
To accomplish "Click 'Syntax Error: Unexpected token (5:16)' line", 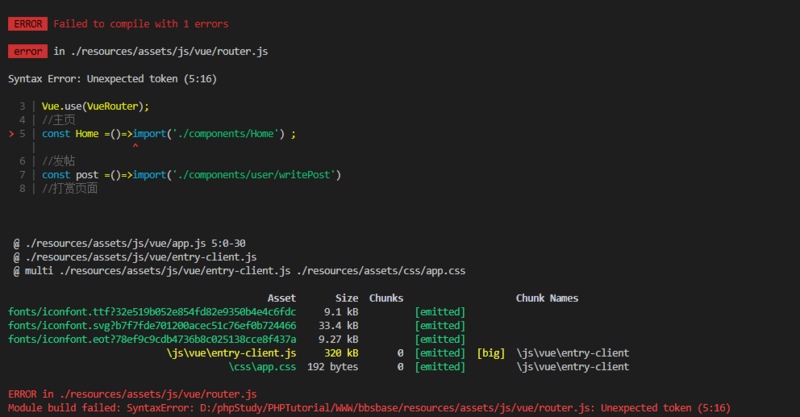I will 112,79.
